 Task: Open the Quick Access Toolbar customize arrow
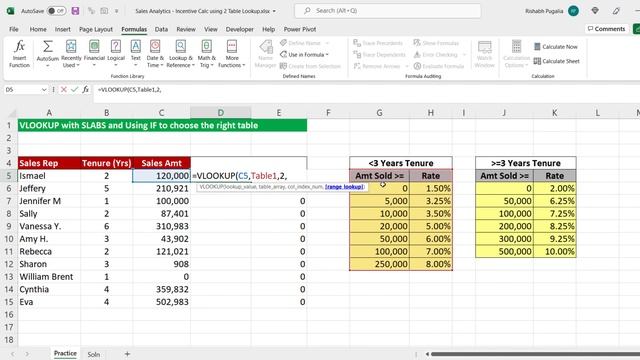coord(116,11)
